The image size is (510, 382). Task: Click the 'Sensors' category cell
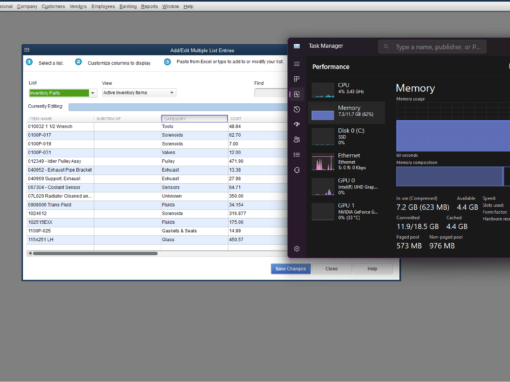tap(194, 187)
